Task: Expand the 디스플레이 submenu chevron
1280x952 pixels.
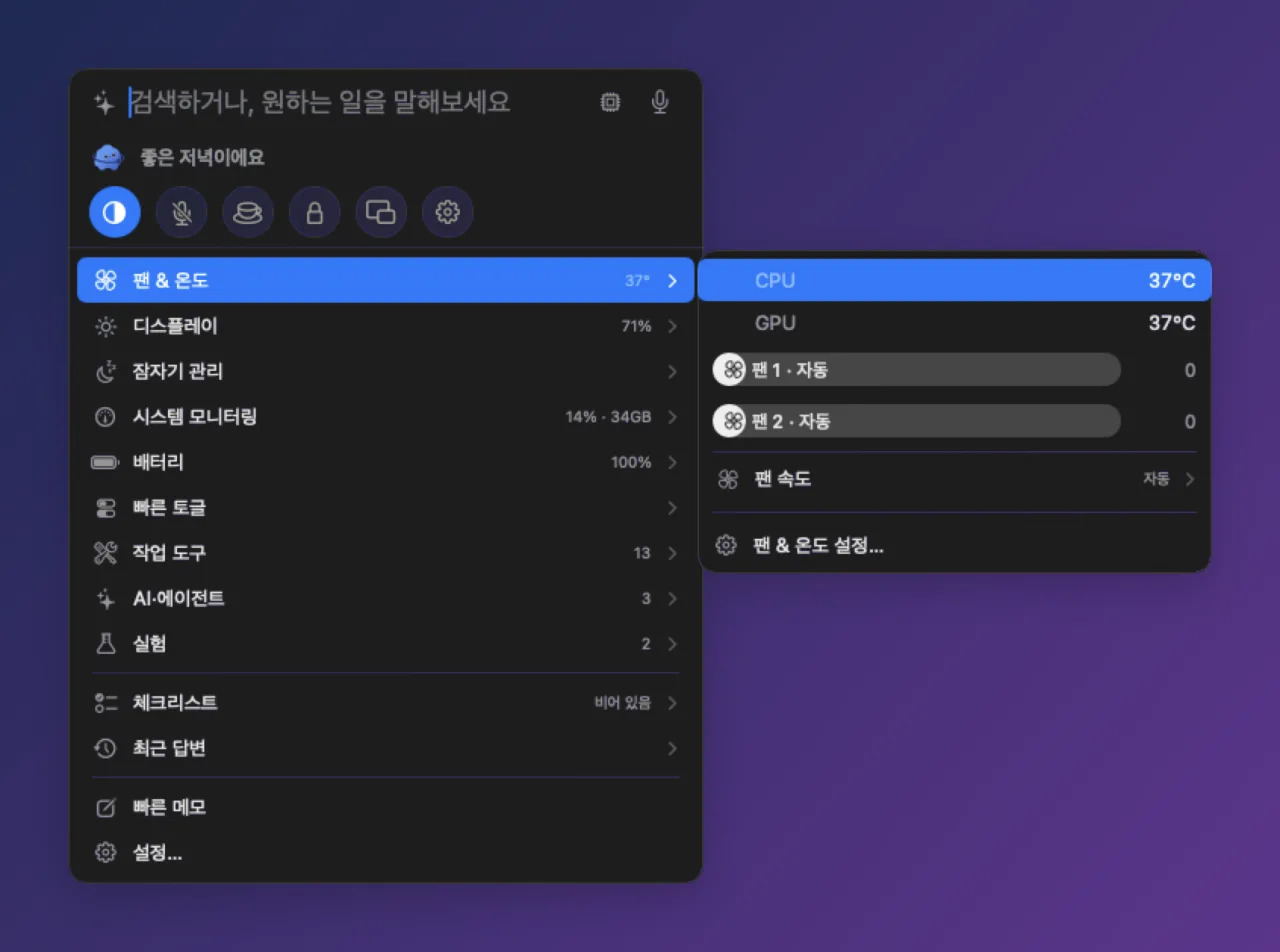Action: click(x=673, y=326)
